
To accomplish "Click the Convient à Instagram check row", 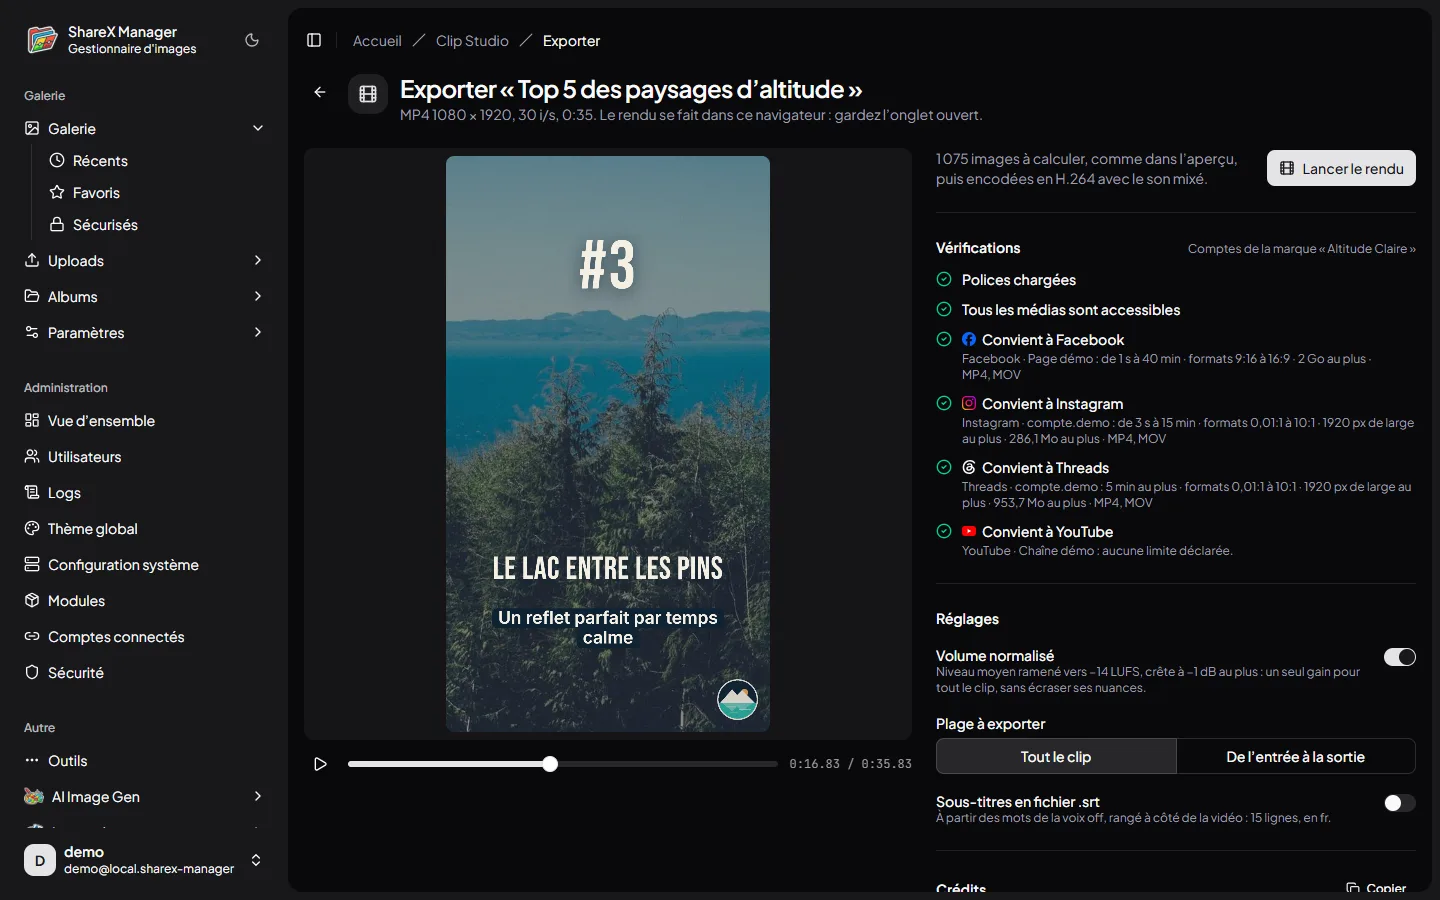I will pos(1176,420).
